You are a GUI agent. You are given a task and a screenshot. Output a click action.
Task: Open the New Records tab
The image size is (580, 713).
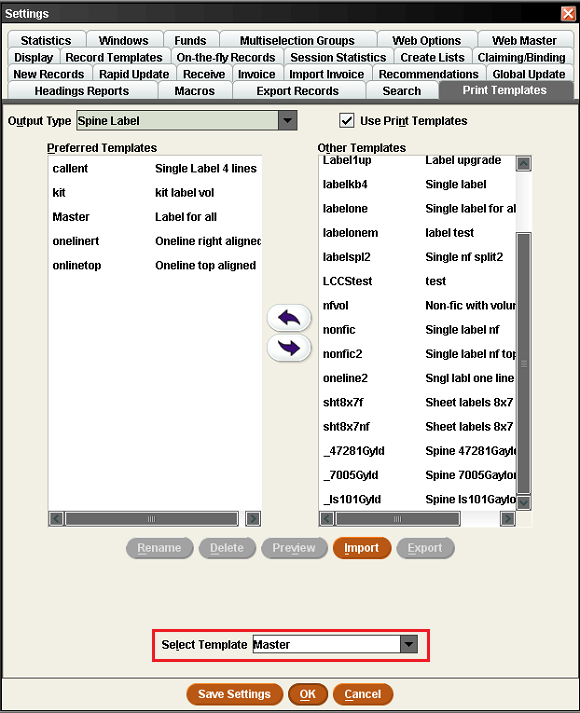point(49,74)
